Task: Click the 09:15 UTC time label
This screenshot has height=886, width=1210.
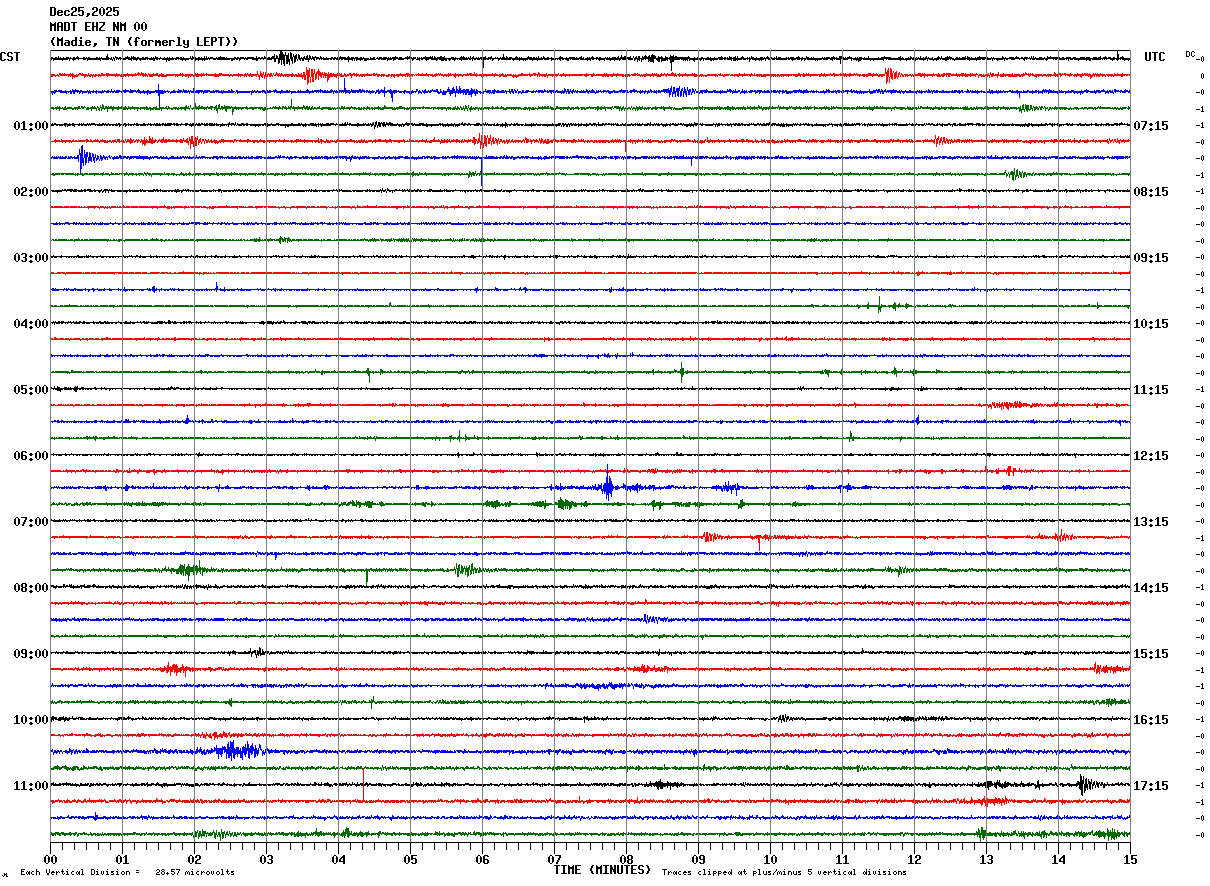Action: pyautogui.click(x=1152, y=258)
